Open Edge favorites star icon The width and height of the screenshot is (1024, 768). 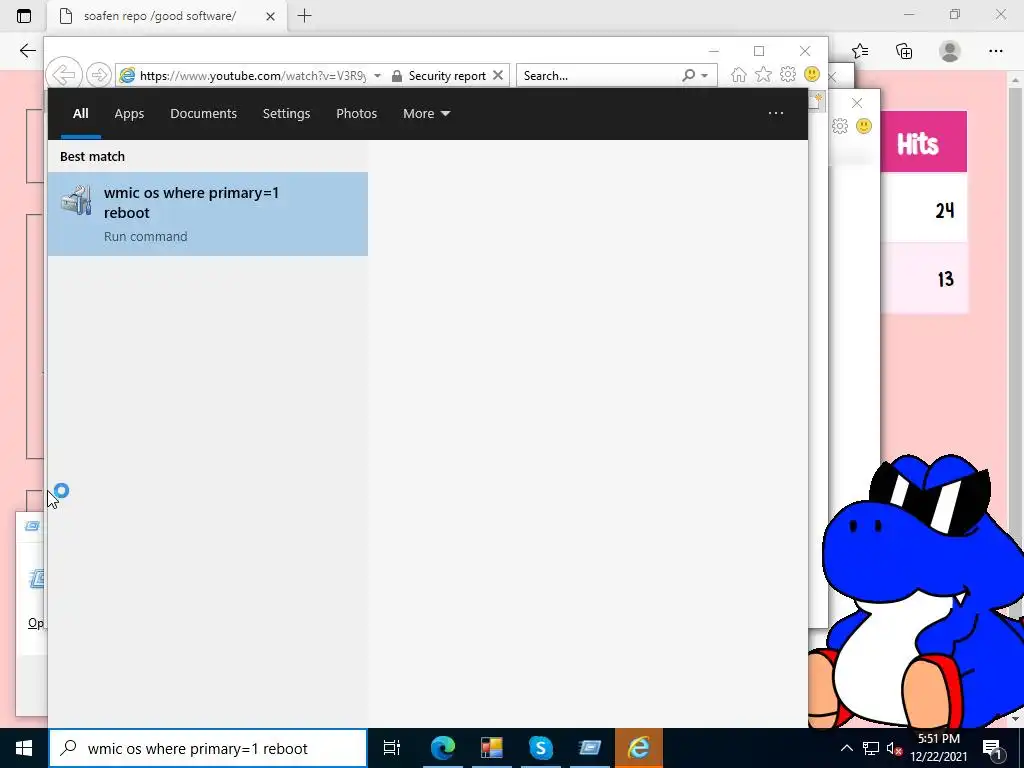click(860, 51)
